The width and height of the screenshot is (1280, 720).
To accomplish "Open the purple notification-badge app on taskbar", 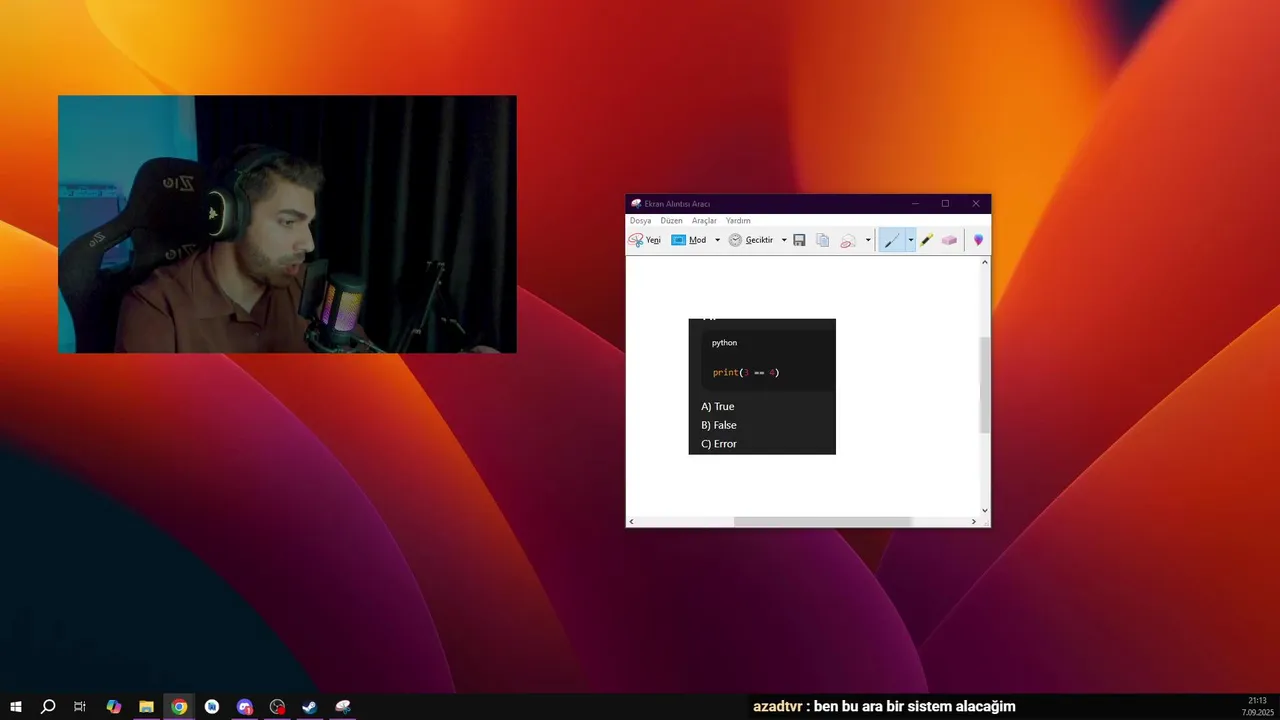I will (245, 707).
